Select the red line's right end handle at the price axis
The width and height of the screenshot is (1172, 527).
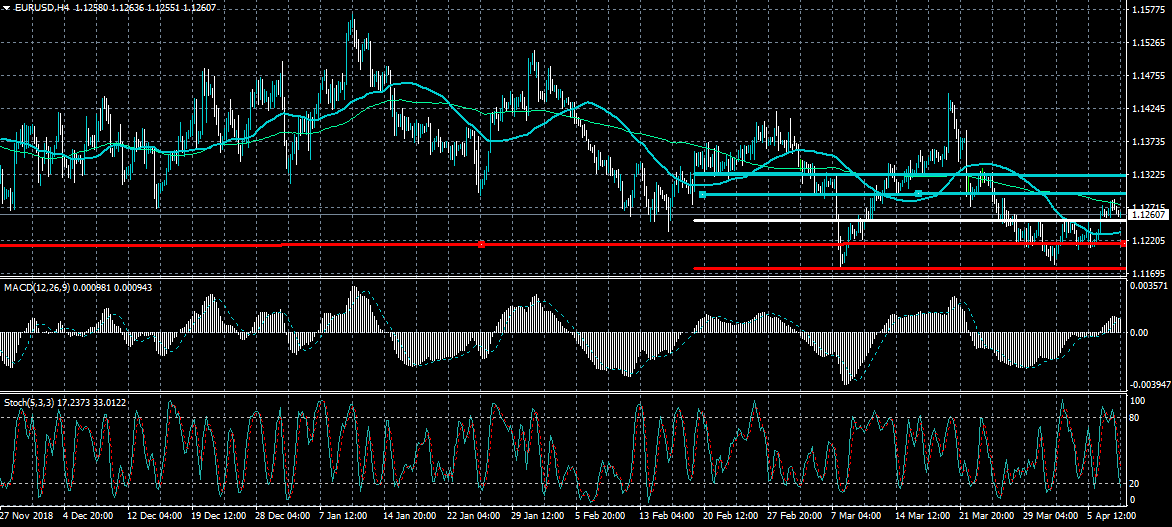point(1123,244)
